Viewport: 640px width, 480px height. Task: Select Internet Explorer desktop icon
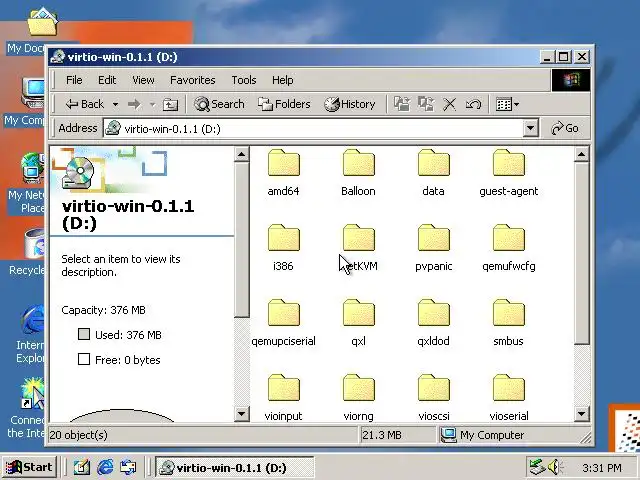pyautogui.click(x=30, y=333)
